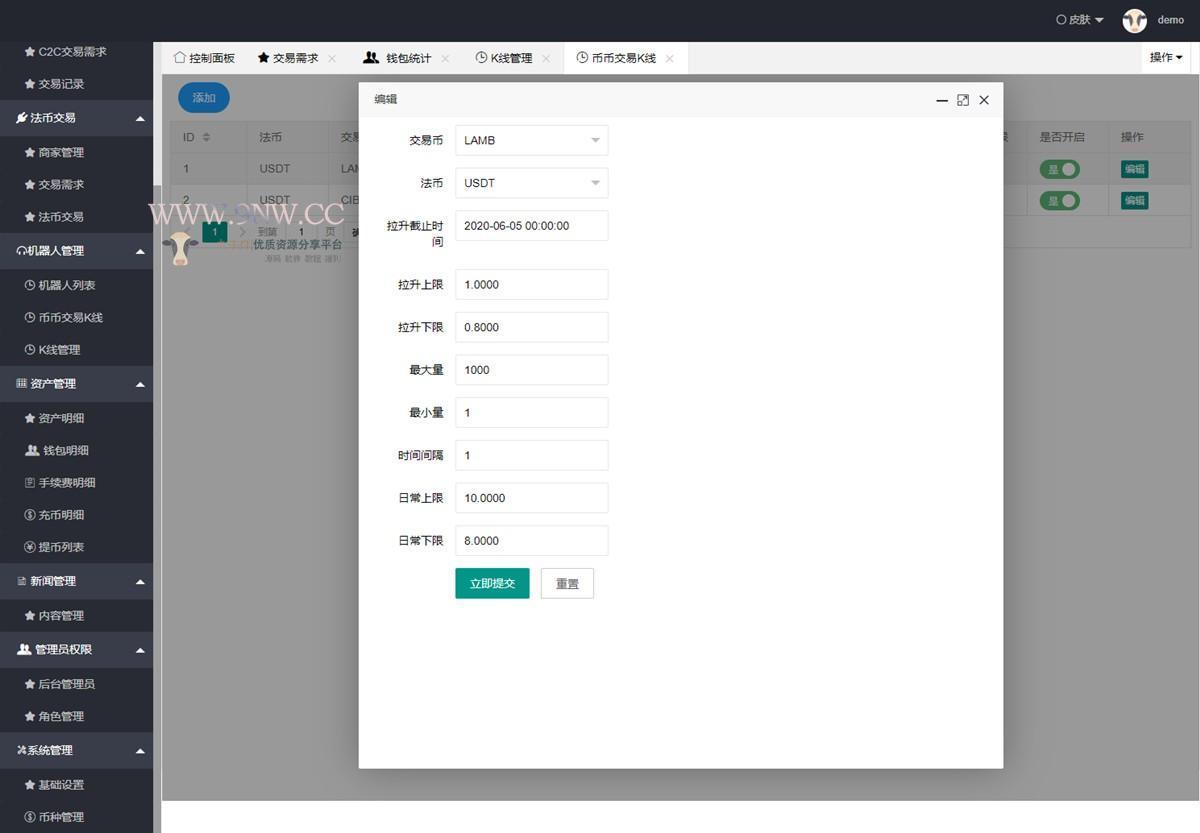The height and width of the screenshot is (833, 1200).
Task: Open the 皮肤 skin selector
Action: [1080, 20]
